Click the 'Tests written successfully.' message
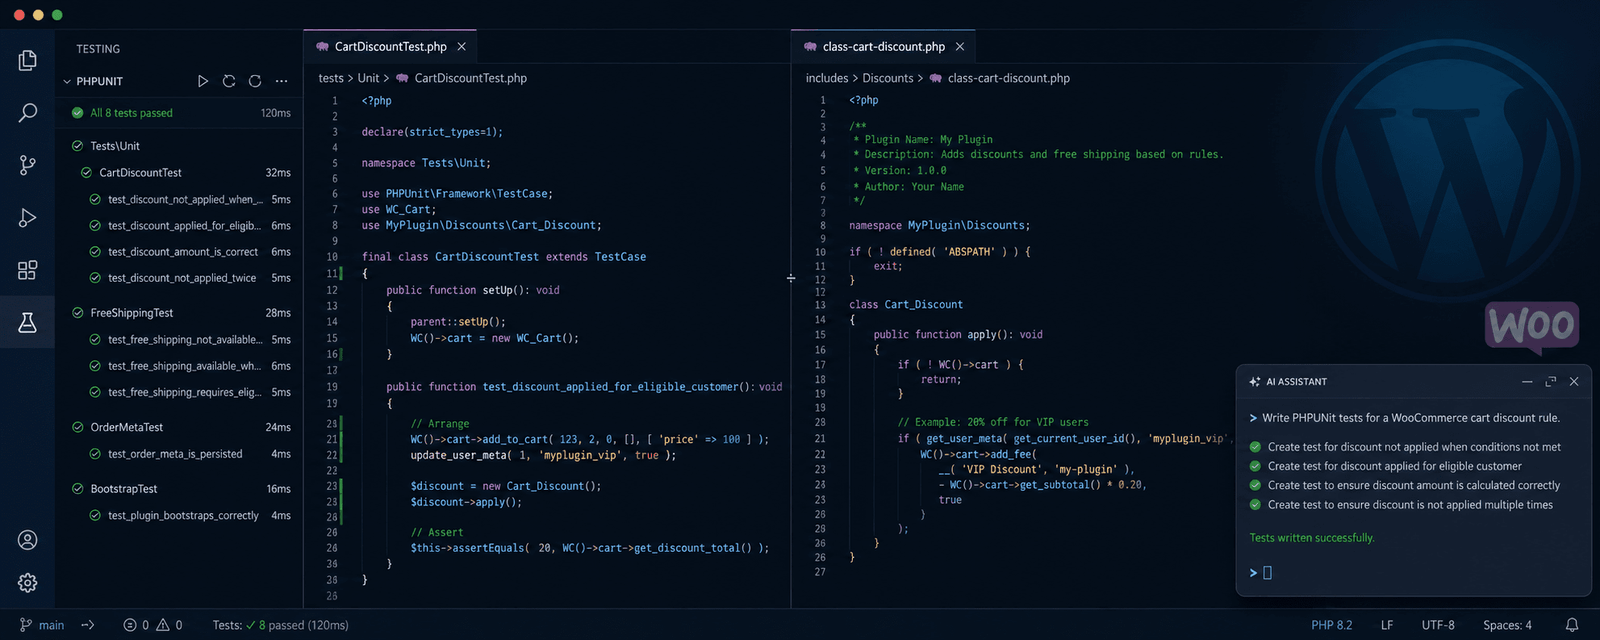 pos(1312,538)
